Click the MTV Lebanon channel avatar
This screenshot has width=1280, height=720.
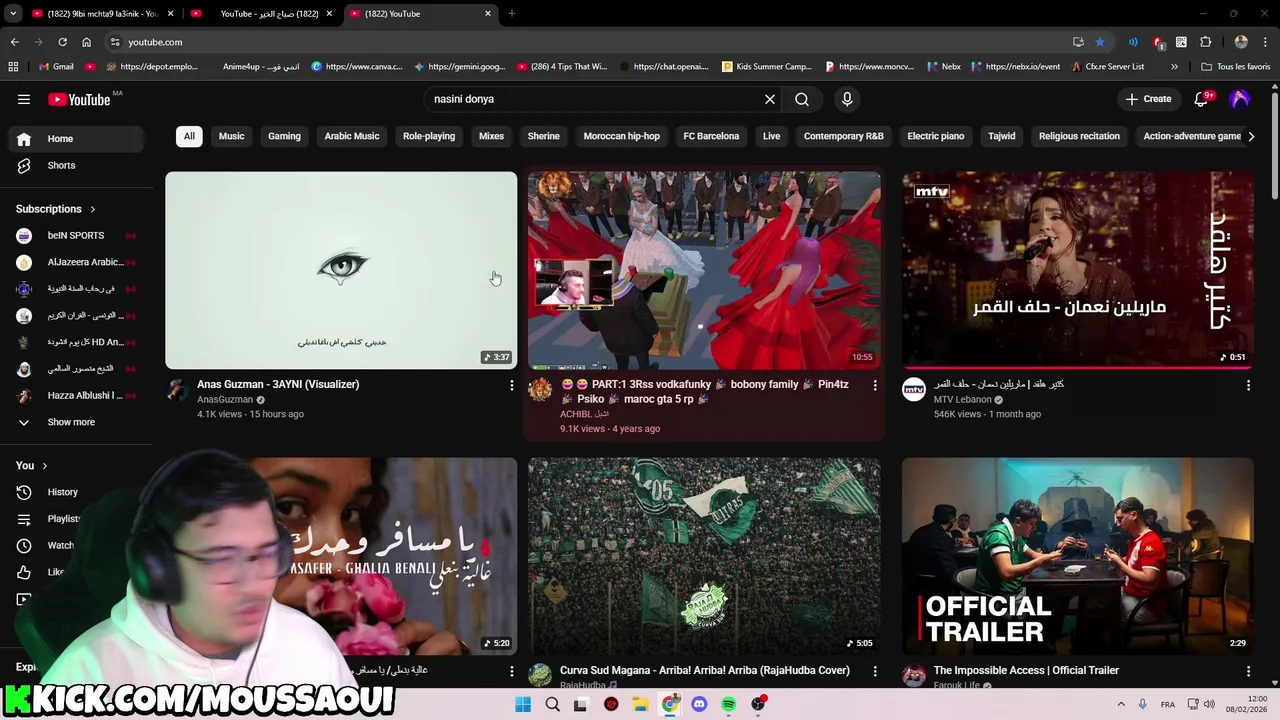tap(914, 390)
